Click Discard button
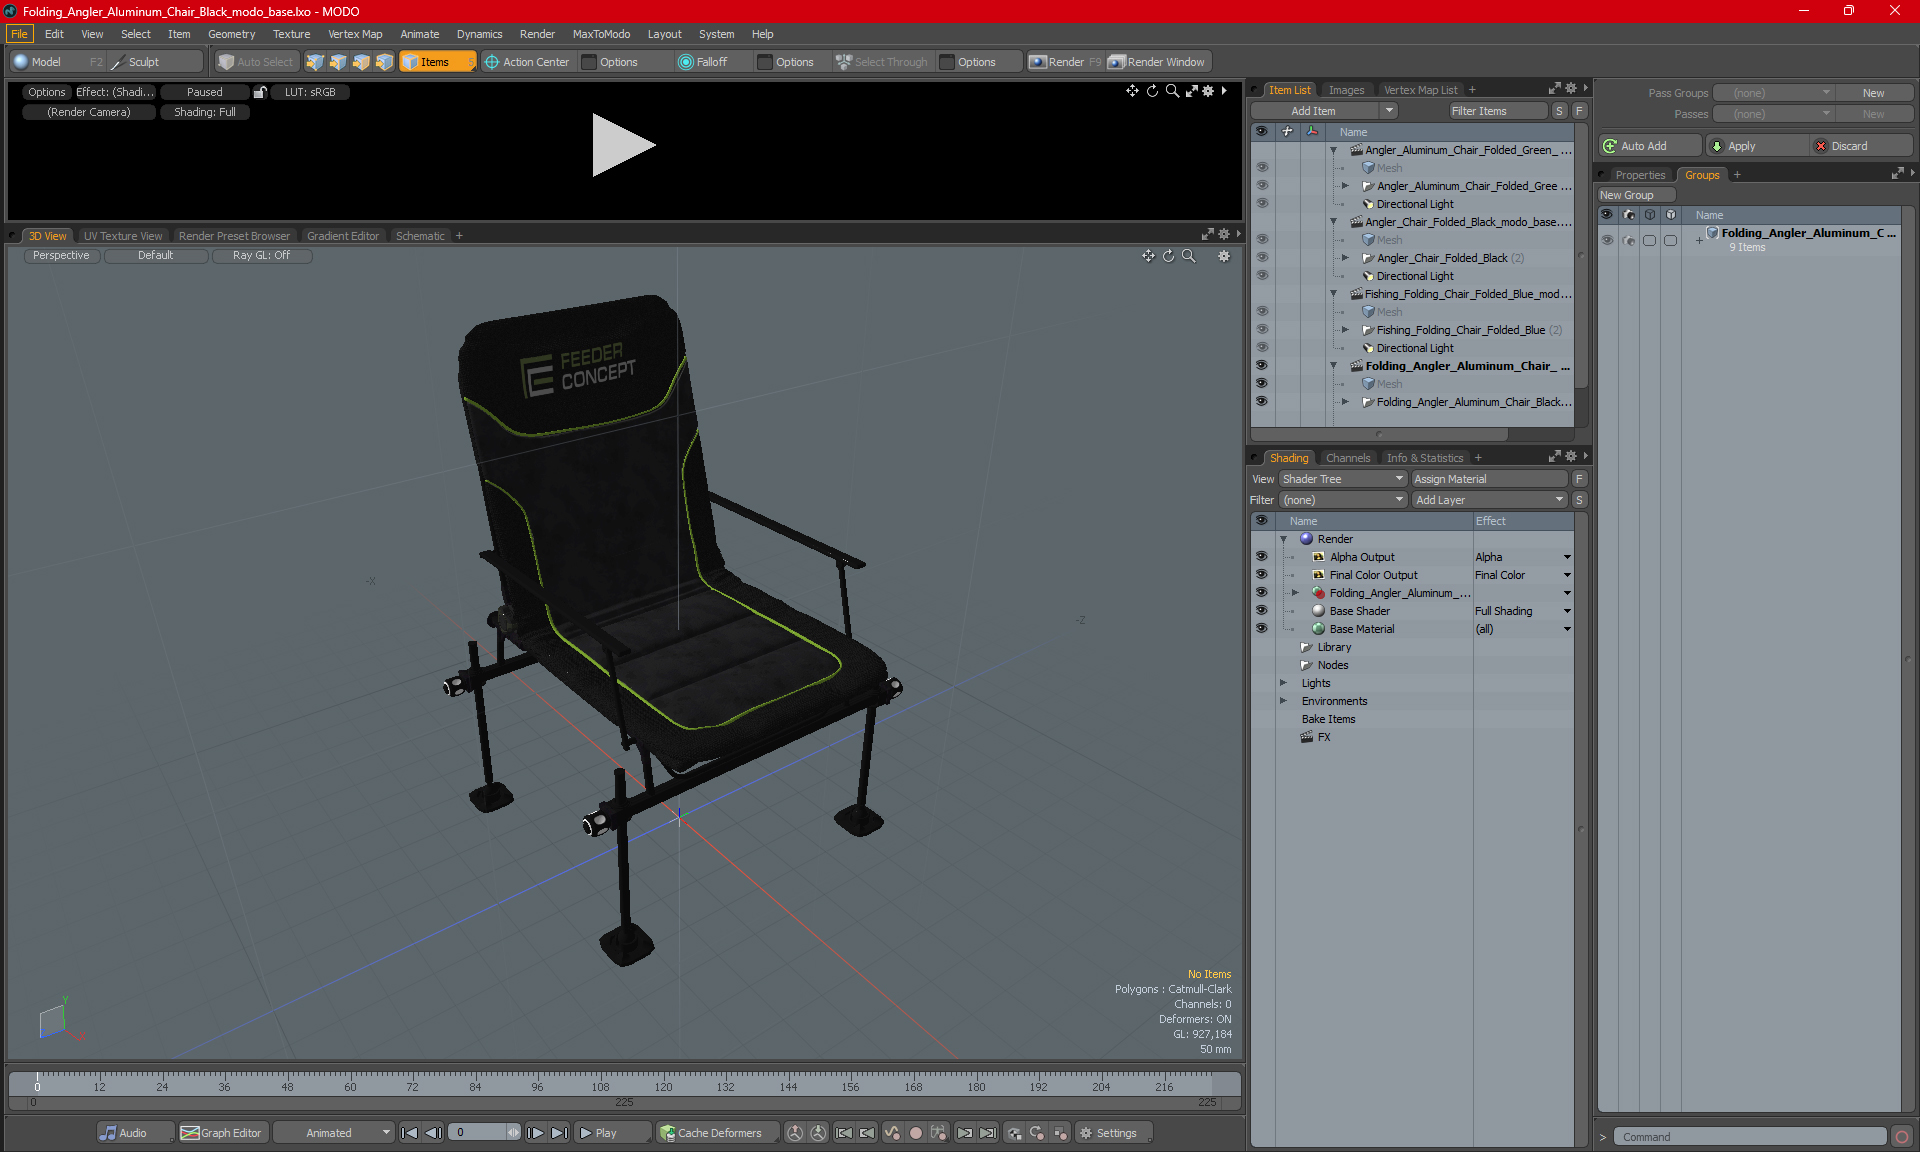Screen dimensions: 1920x1152 click(x=1861, y=146)
